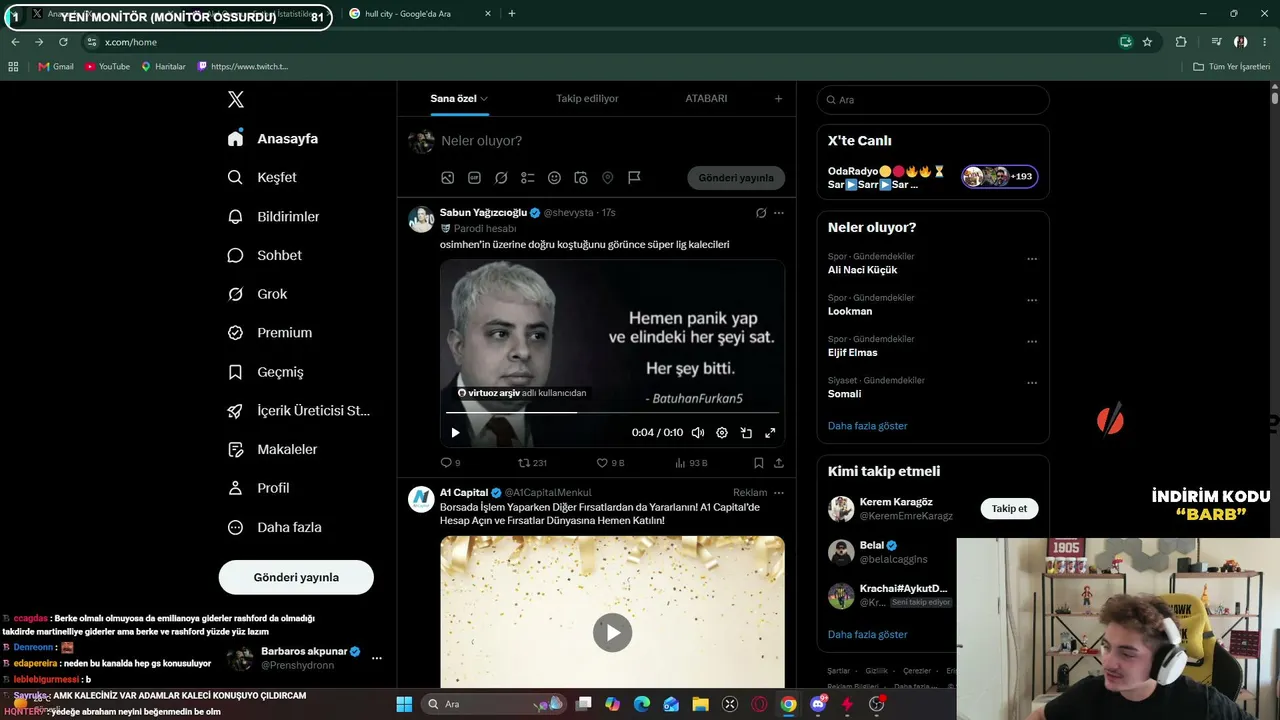1280x720 pixels.
Task: Play the A1 Capital ad video
Action: (x=612, y=632)
